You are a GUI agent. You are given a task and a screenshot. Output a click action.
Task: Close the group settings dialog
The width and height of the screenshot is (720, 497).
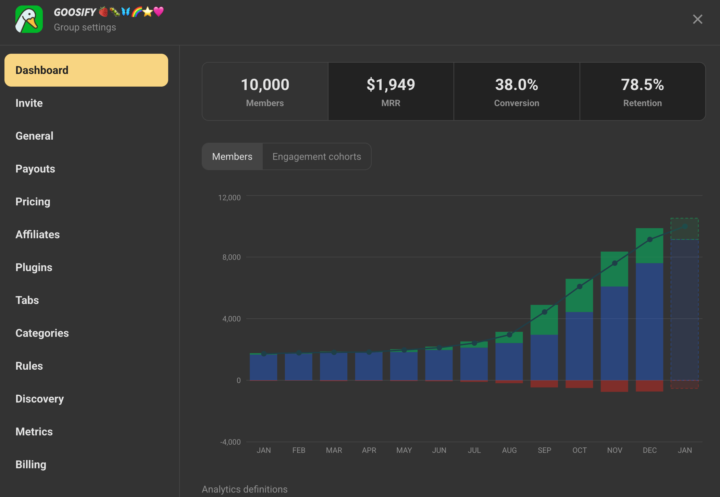point(697,19)
